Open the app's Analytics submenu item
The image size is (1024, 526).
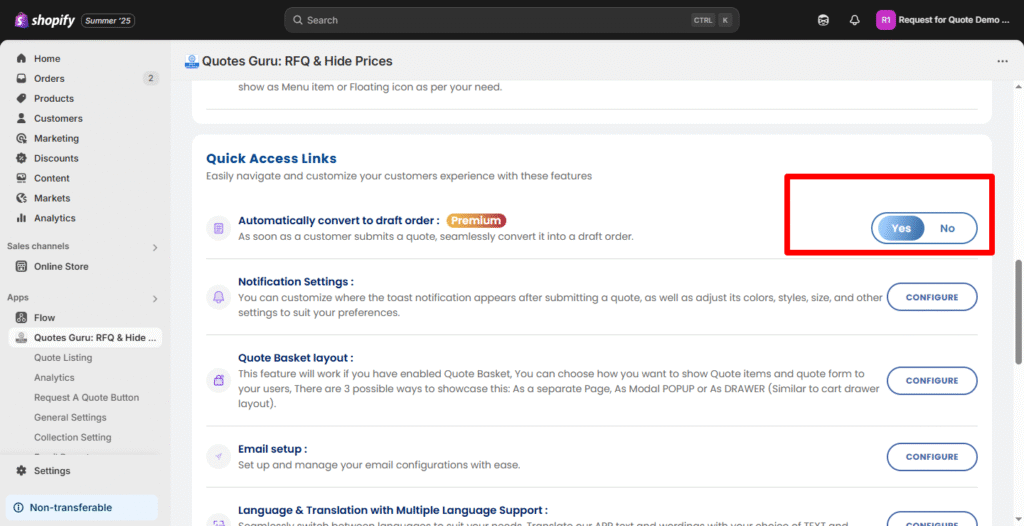[54, 377]
